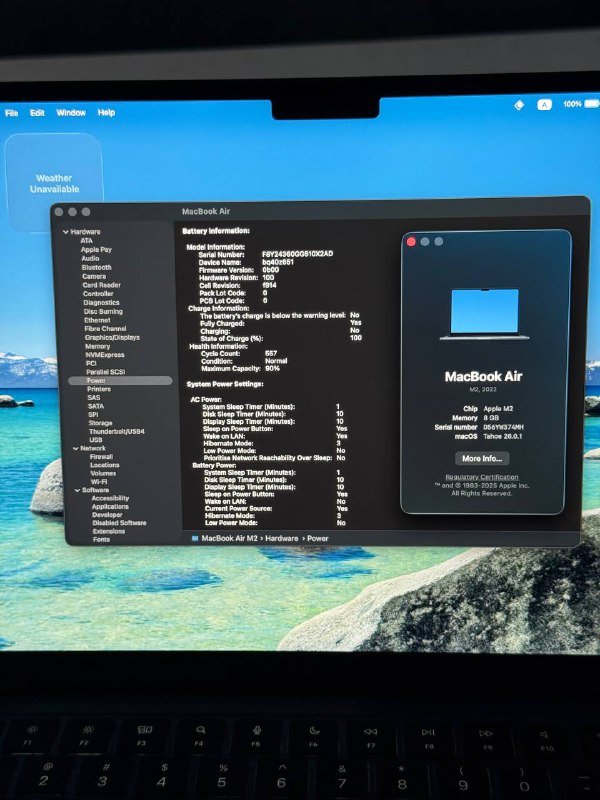The height and width of the screenshot is (800, 600).
Task: Select Controller in the sidebar
Action: point(98,294)
